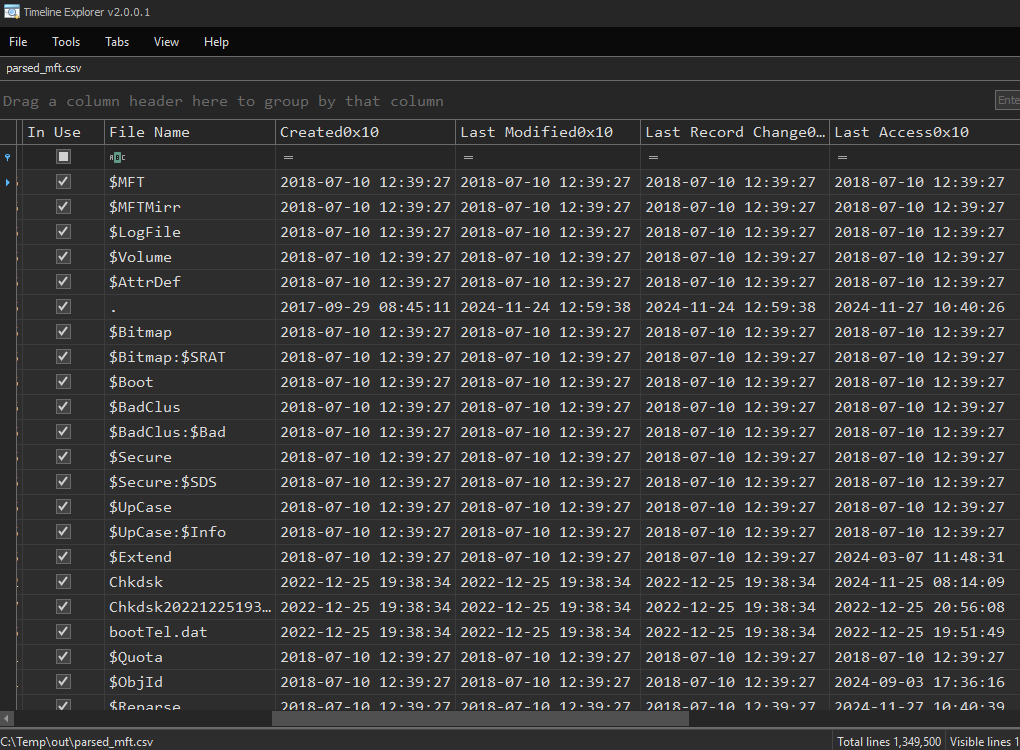Switch to the parsed_mft.csv tab

tap(44, 68)
